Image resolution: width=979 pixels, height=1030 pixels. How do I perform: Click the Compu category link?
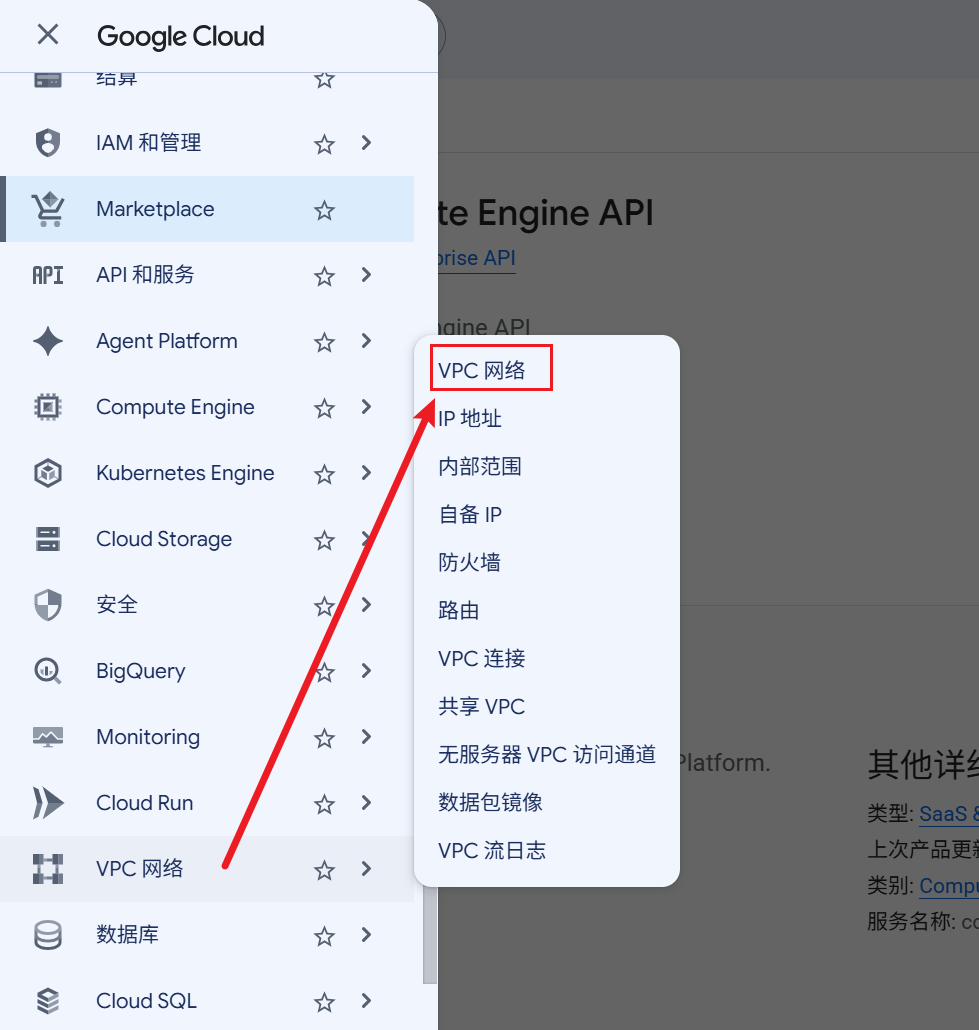click(x=949, y=886)
